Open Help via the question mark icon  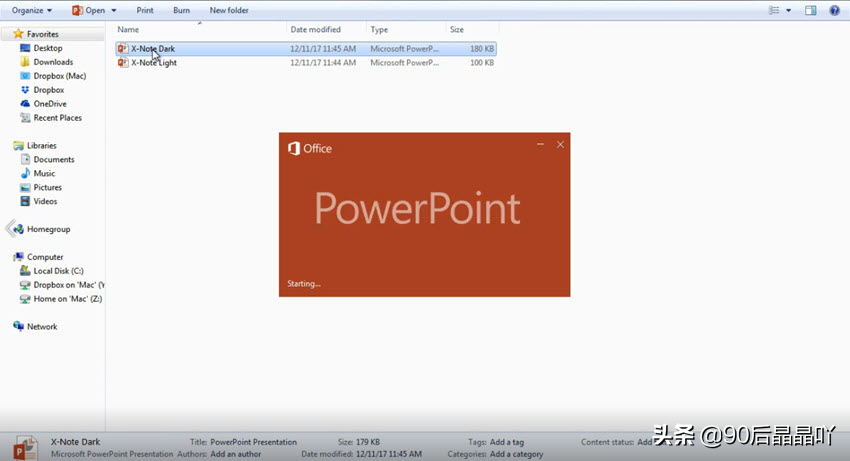pyautogui.click(x=834, y=10)
